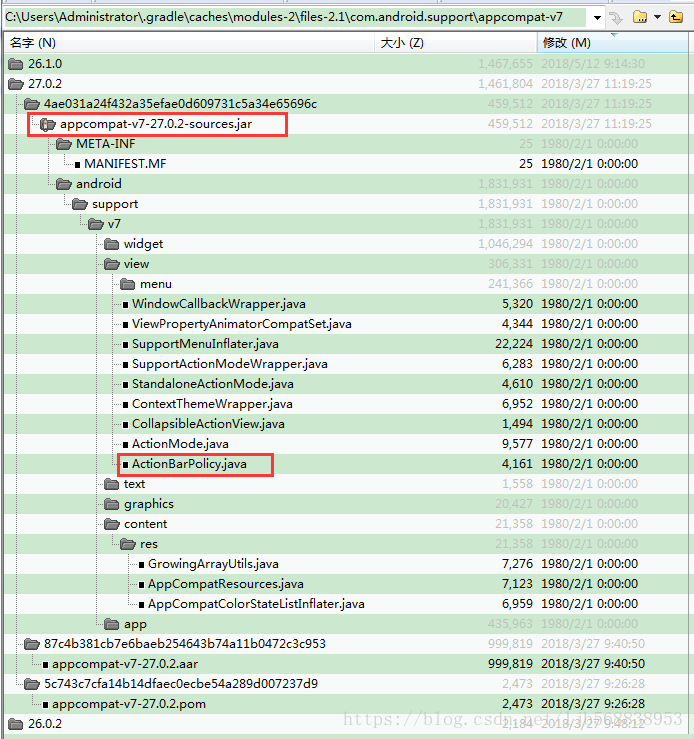Screen dimensions: 694x739
Task: Go up one level with the parent folder icon
Action: (x=676, y=18)
